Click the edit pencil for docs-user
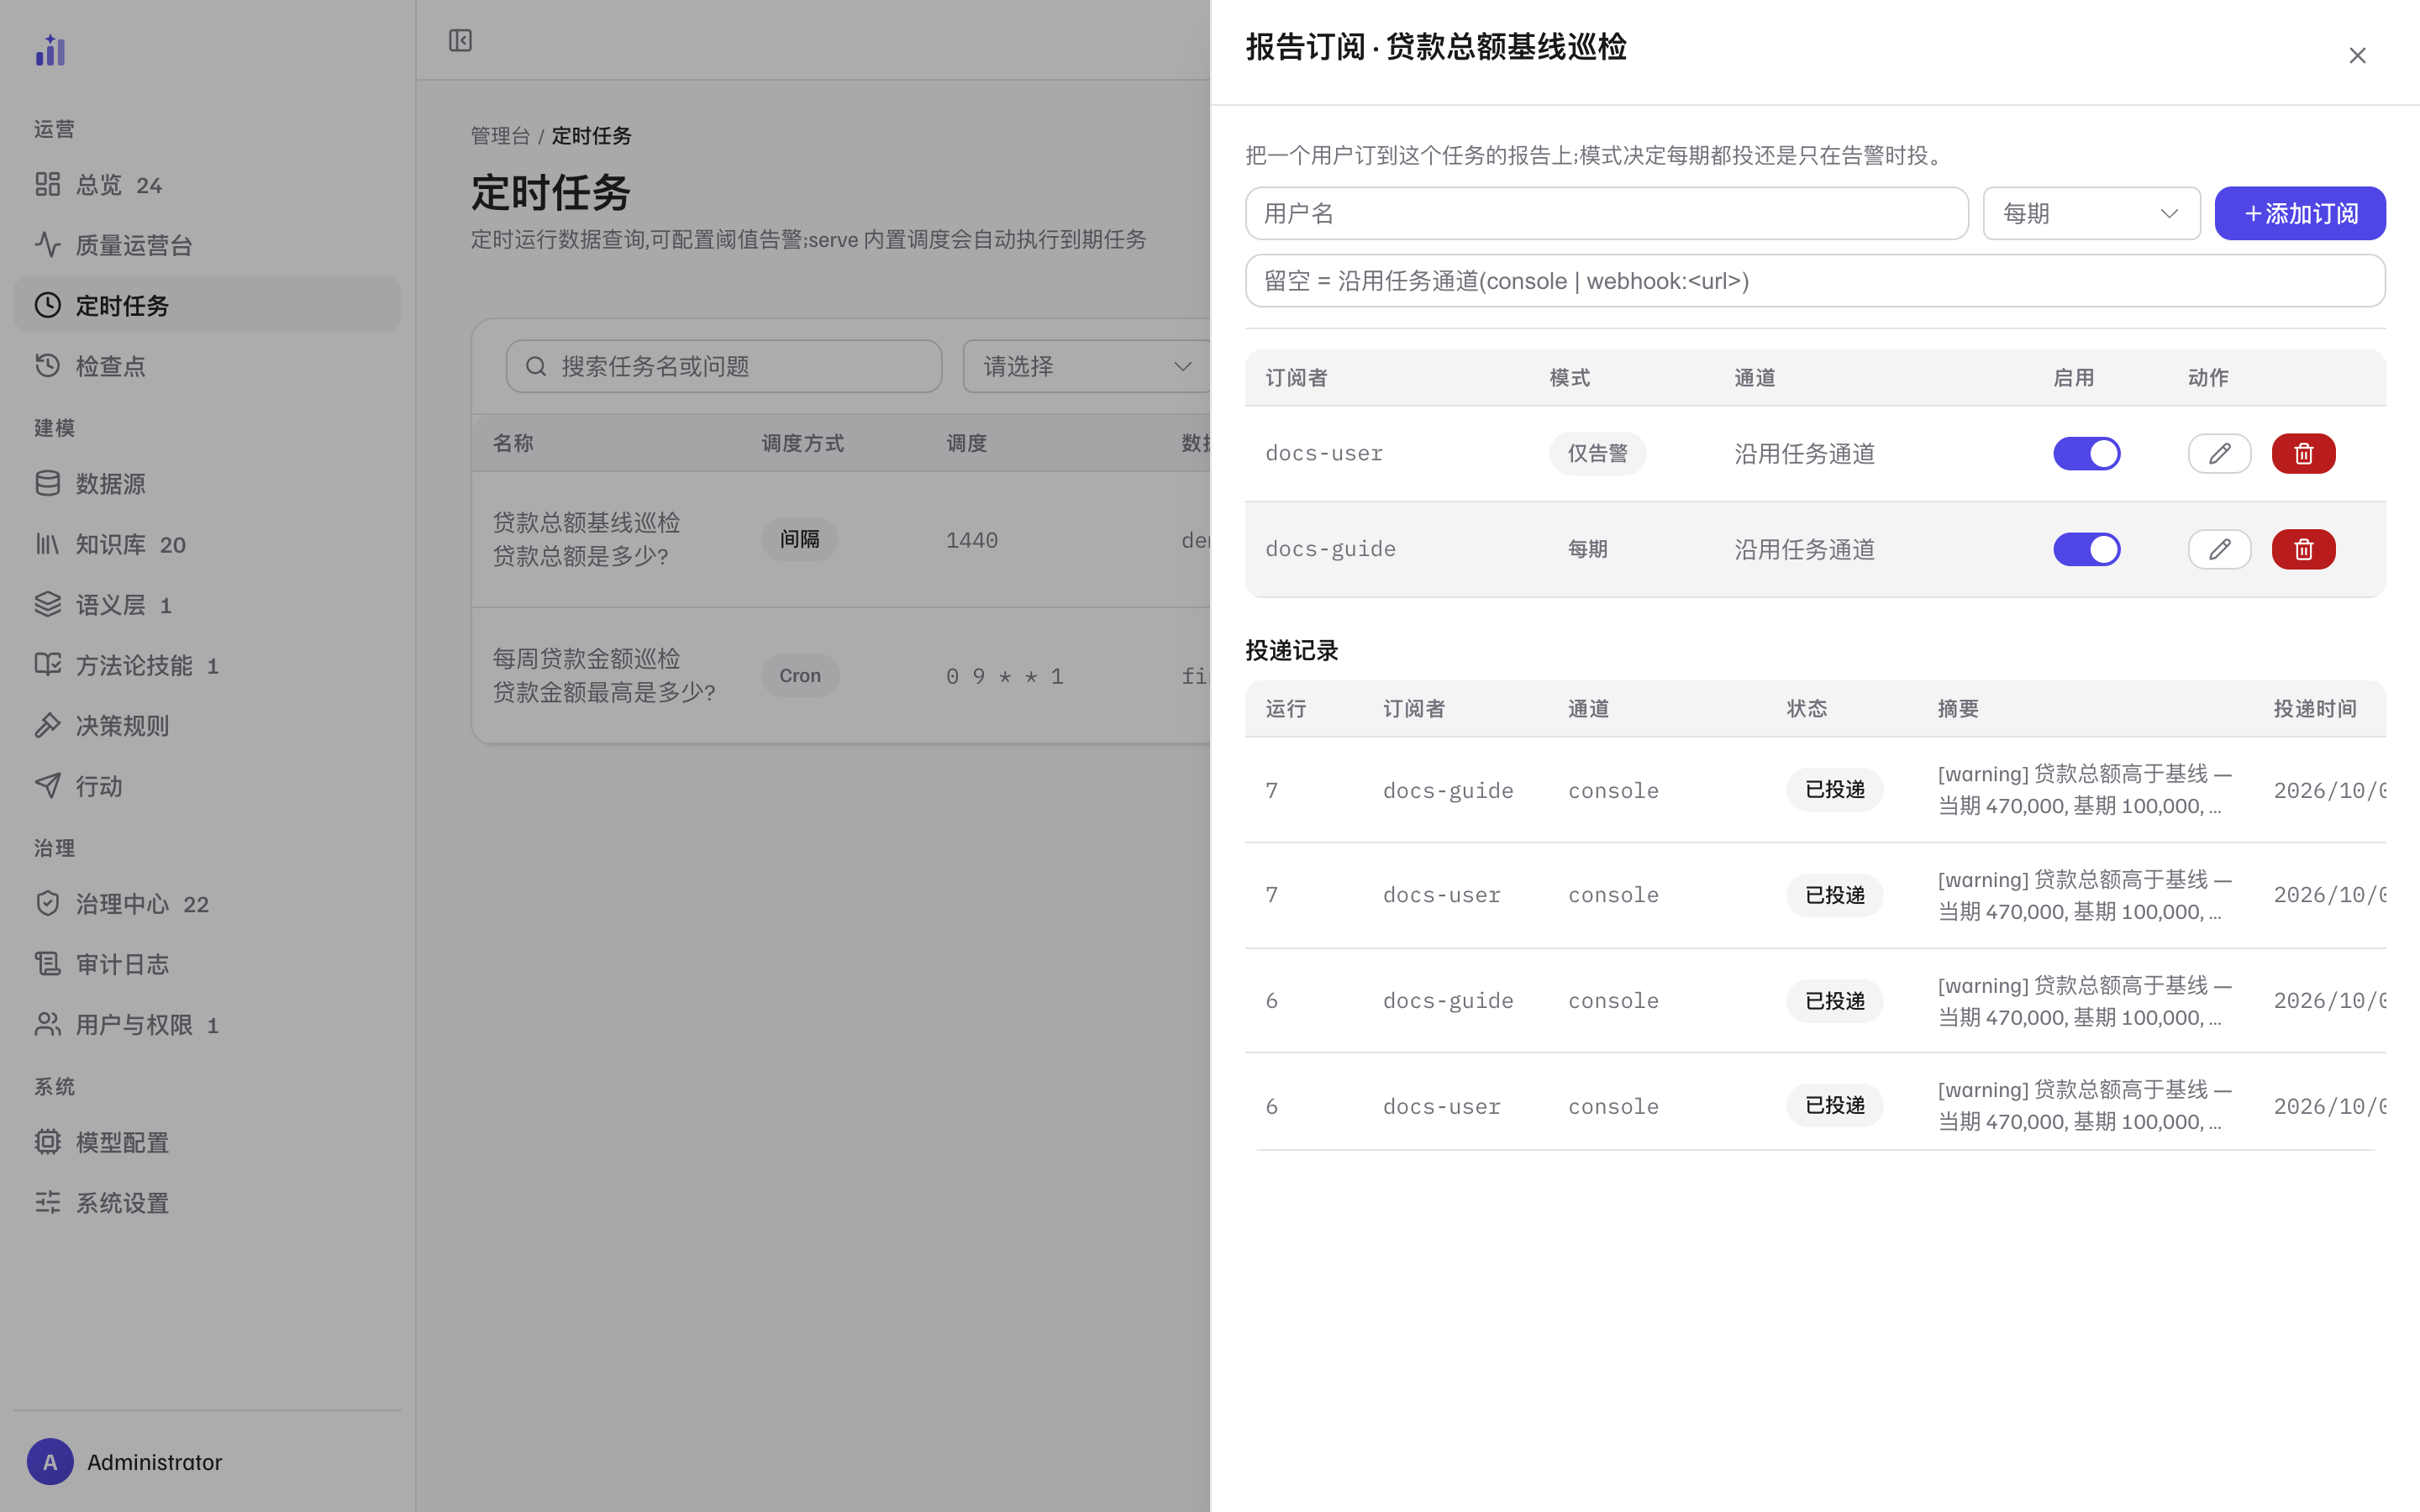The width and height of the screenshot is (2420, 1512). tap(2219, 454)
